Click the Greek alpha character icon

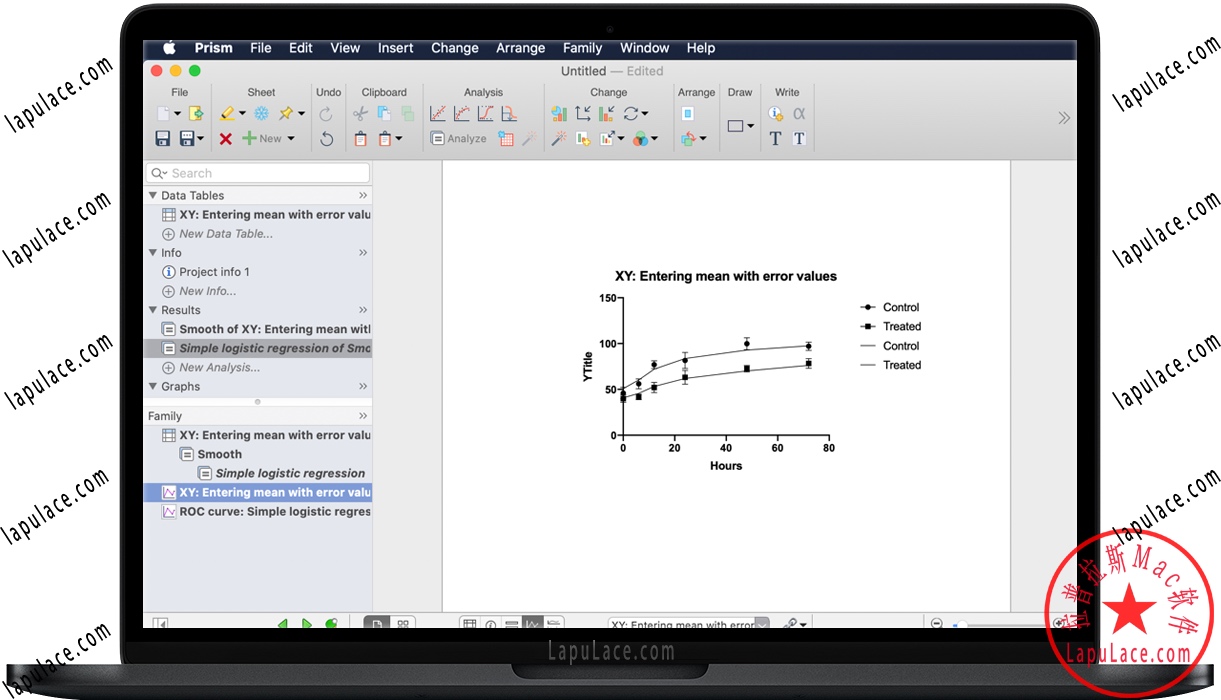(799, 114)
